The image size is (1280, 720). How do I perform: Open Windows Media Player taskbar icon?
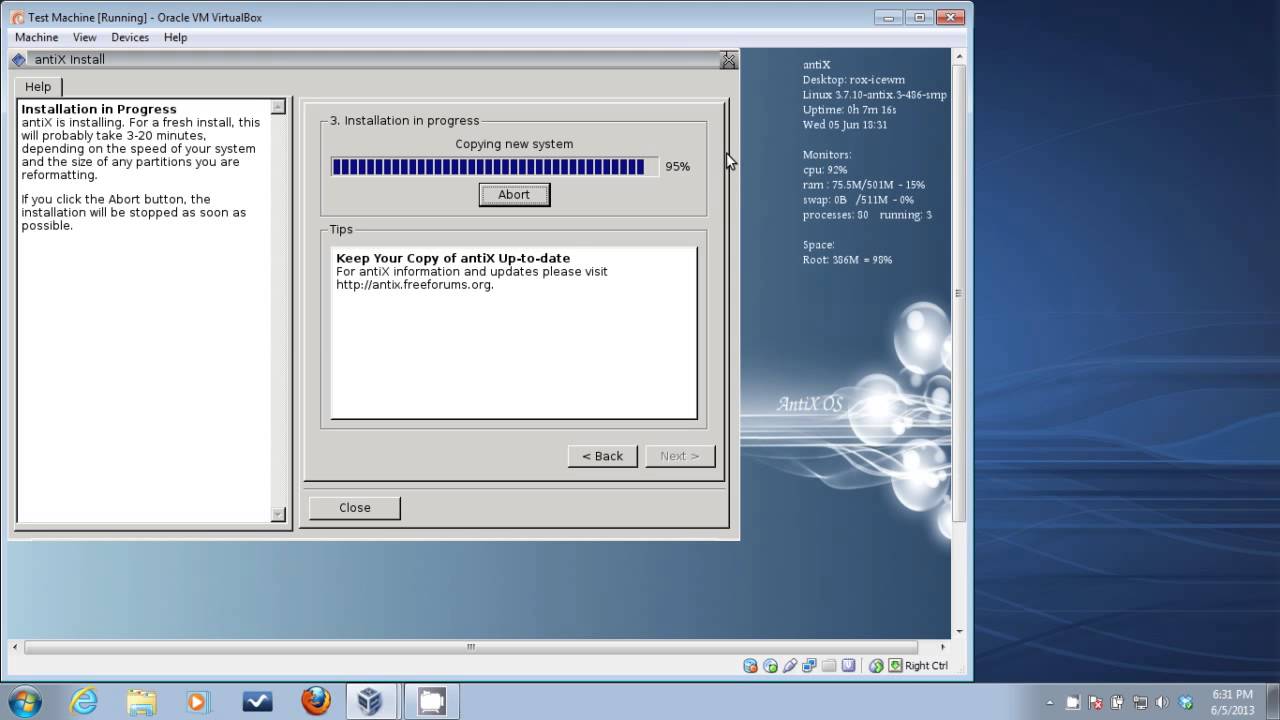pyautogui.click(x=198, y=701)
